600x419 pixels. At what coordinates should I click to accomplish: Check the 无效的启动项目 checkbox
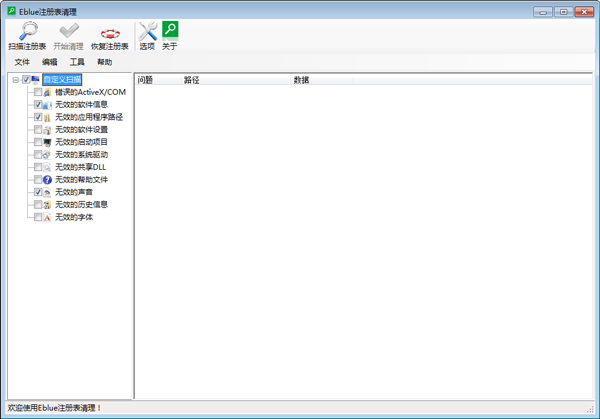click(38, 142)
